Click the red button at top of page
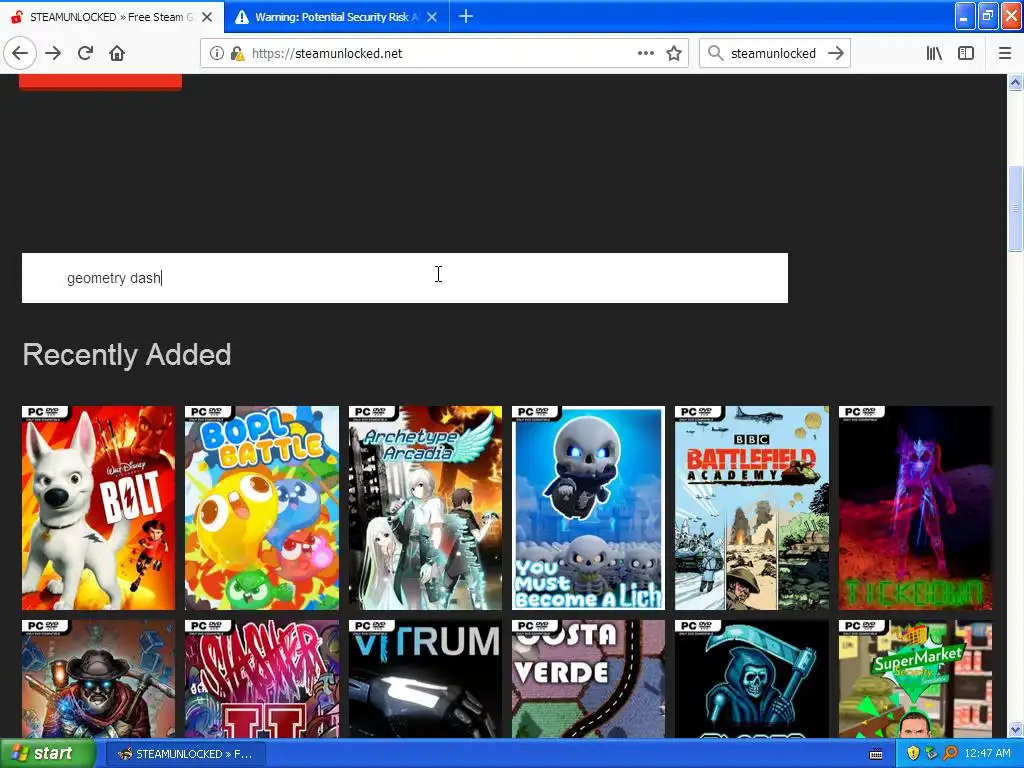The image size is (1024, 768). point(101,82)
